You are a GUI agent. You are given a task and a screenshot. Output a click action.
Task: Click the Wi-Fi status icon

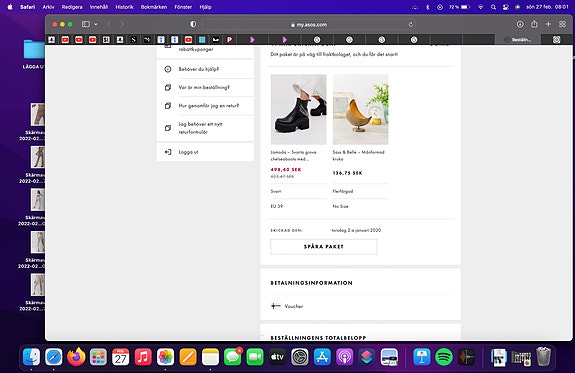(481, 7)
